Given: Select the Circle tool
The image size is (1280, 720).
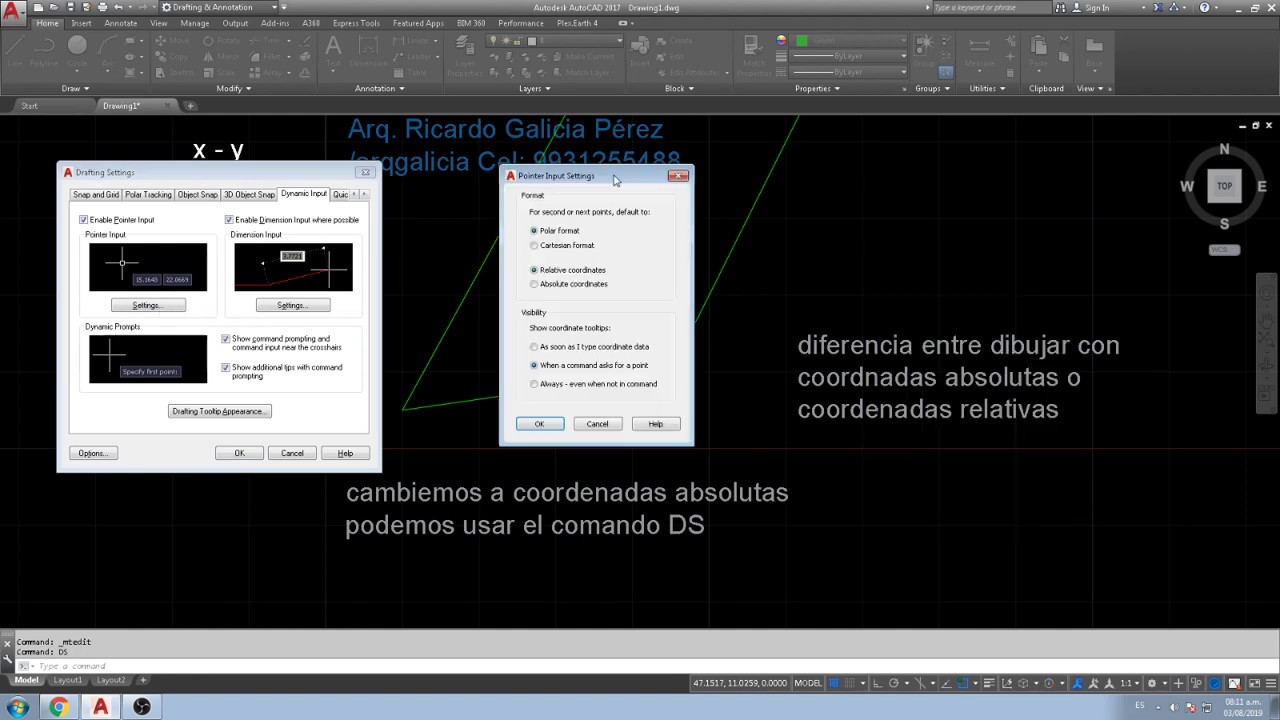Looking at the screenshot, I should pos(77,50).
